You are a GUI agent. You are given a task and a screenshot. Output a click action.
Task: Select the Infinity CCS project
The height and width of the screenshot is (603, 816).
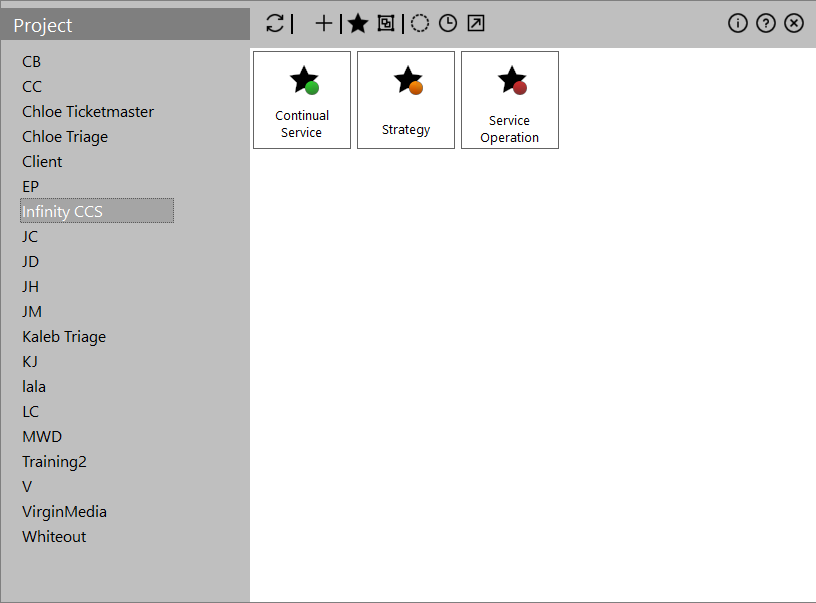pyautogui.click(x=97, y=211)
